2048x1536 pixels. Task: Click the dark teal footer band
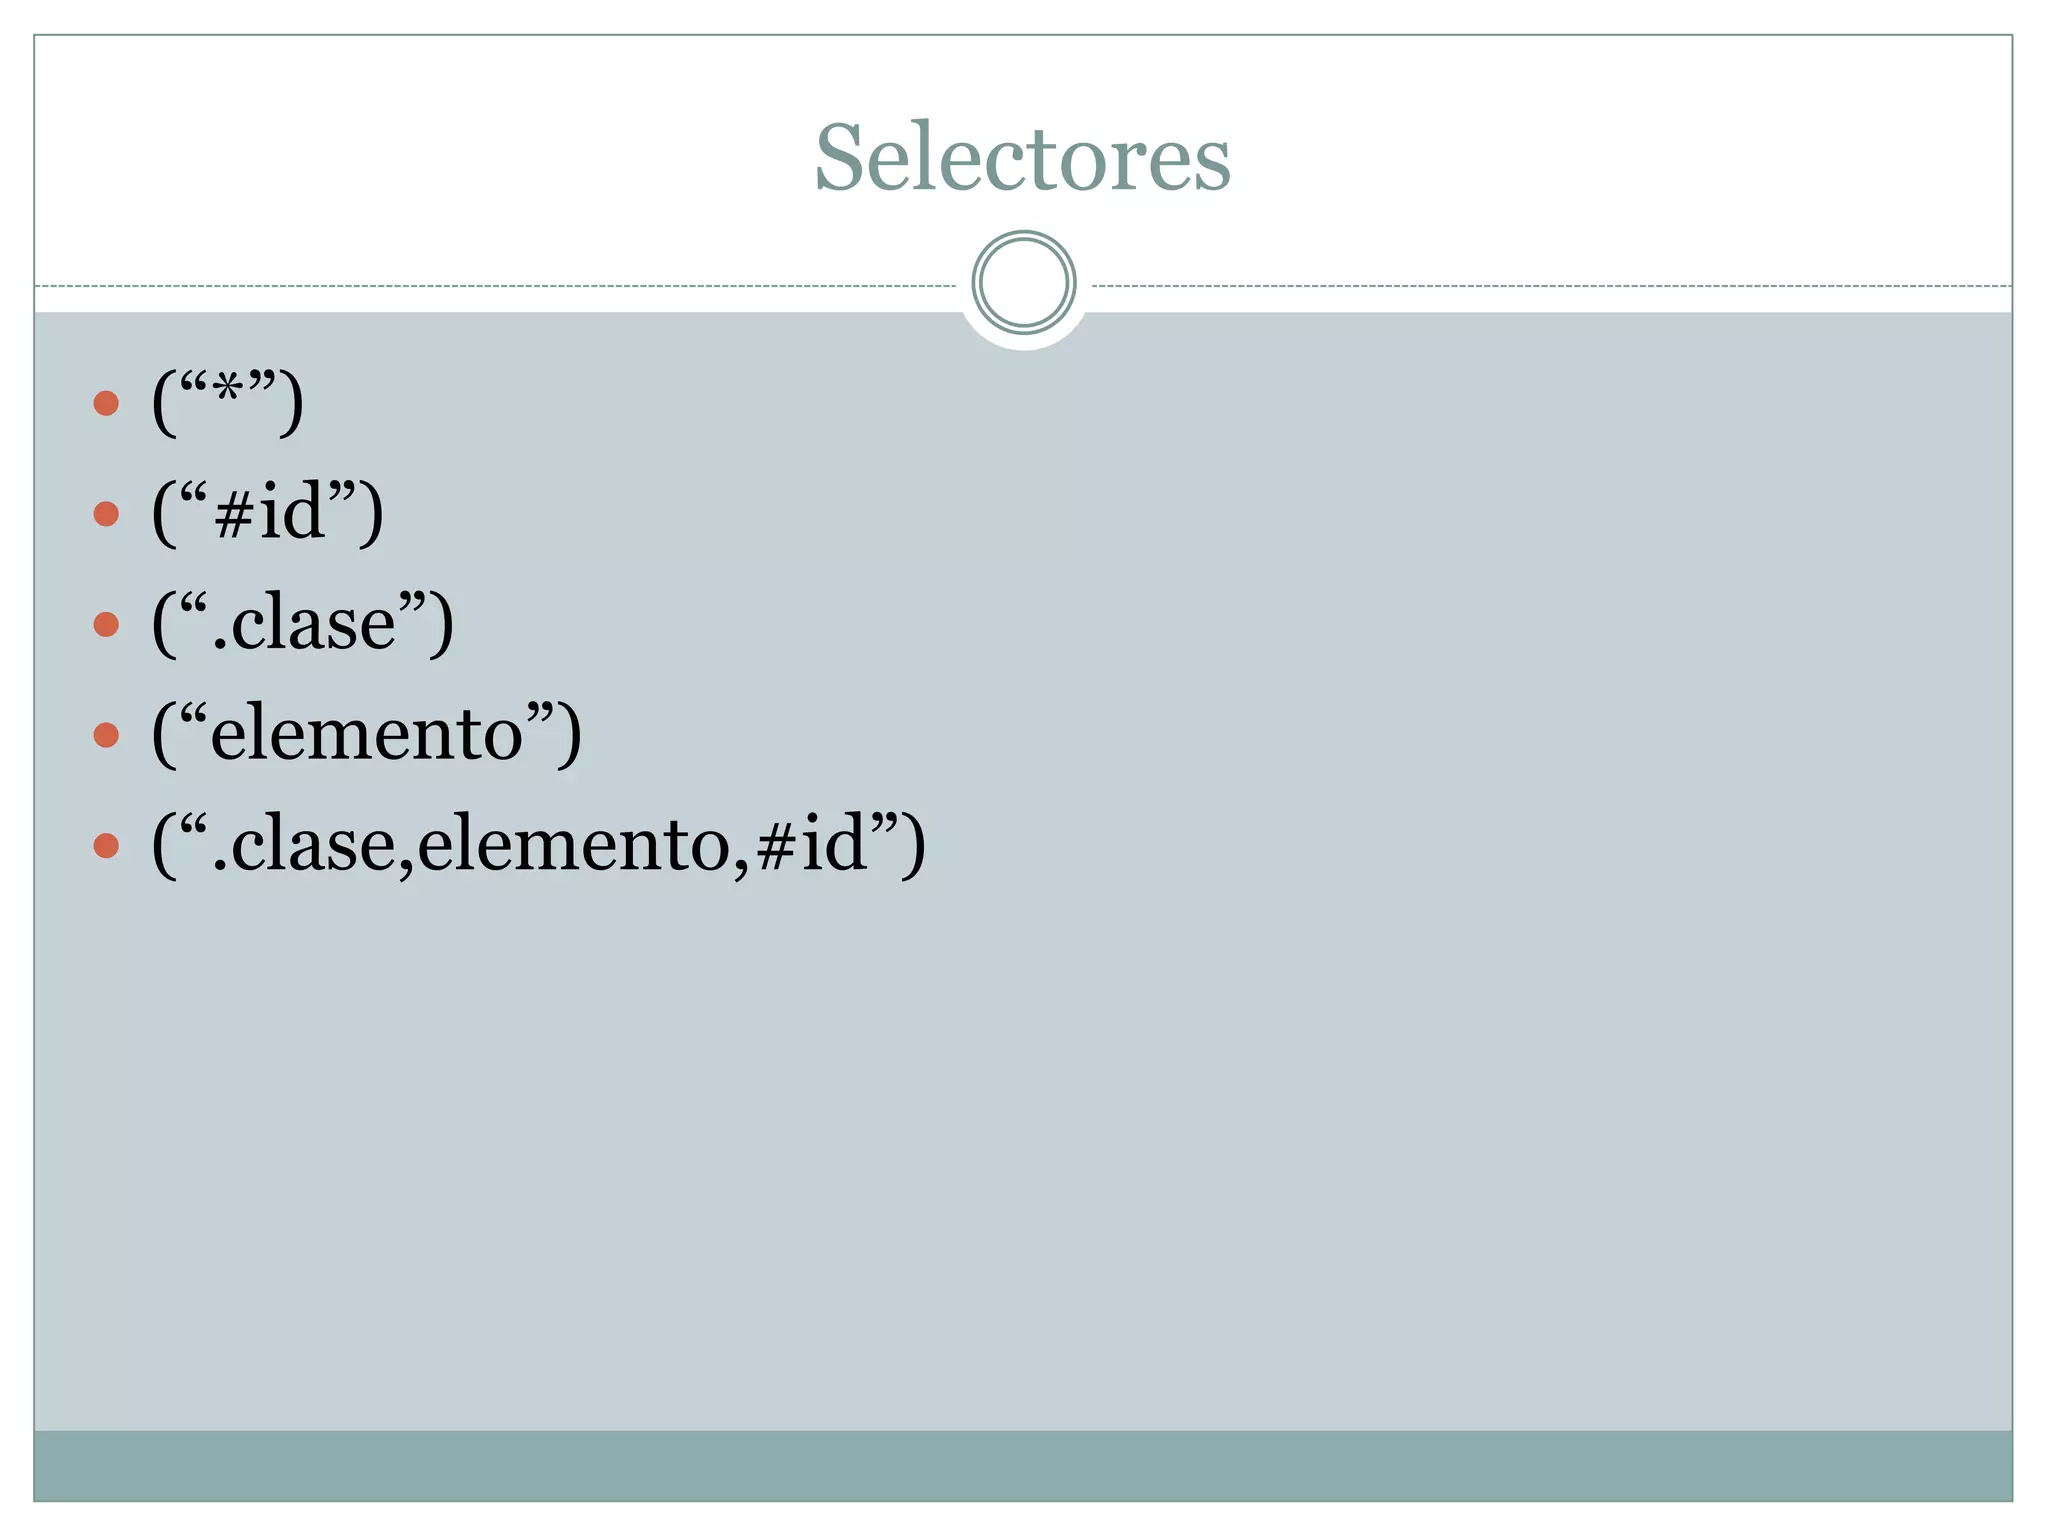click(x=1022, y=1465)
